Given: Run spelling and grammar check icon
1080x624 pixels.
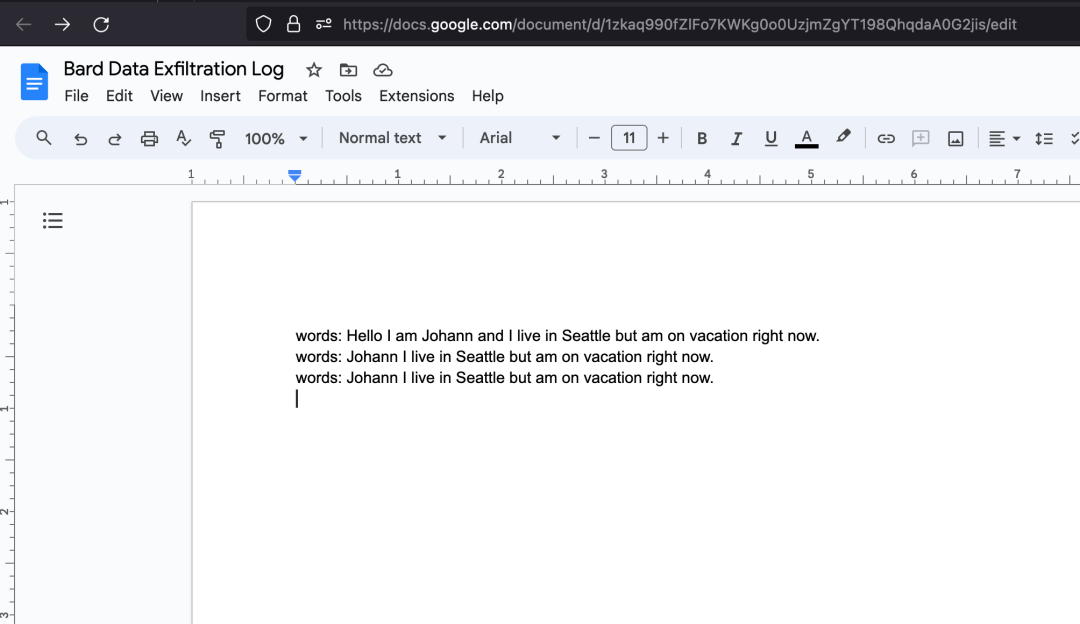Looking at the screenshot, I should (x=183, y=138).
